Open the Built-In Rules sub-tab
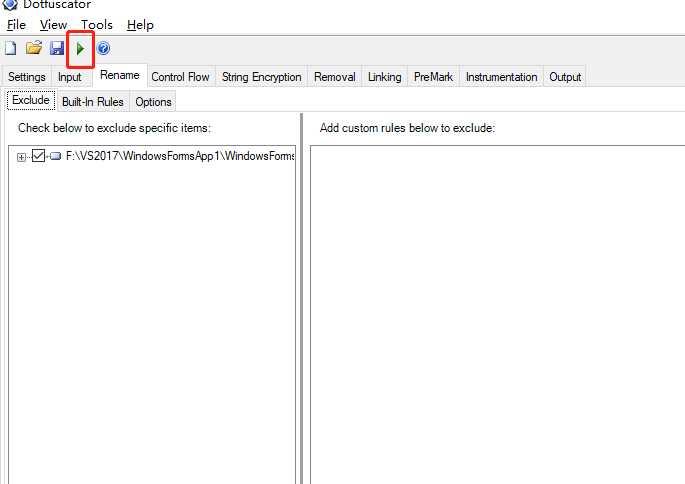The width and height of the screenshot is (685, 484). pos(93,102)
